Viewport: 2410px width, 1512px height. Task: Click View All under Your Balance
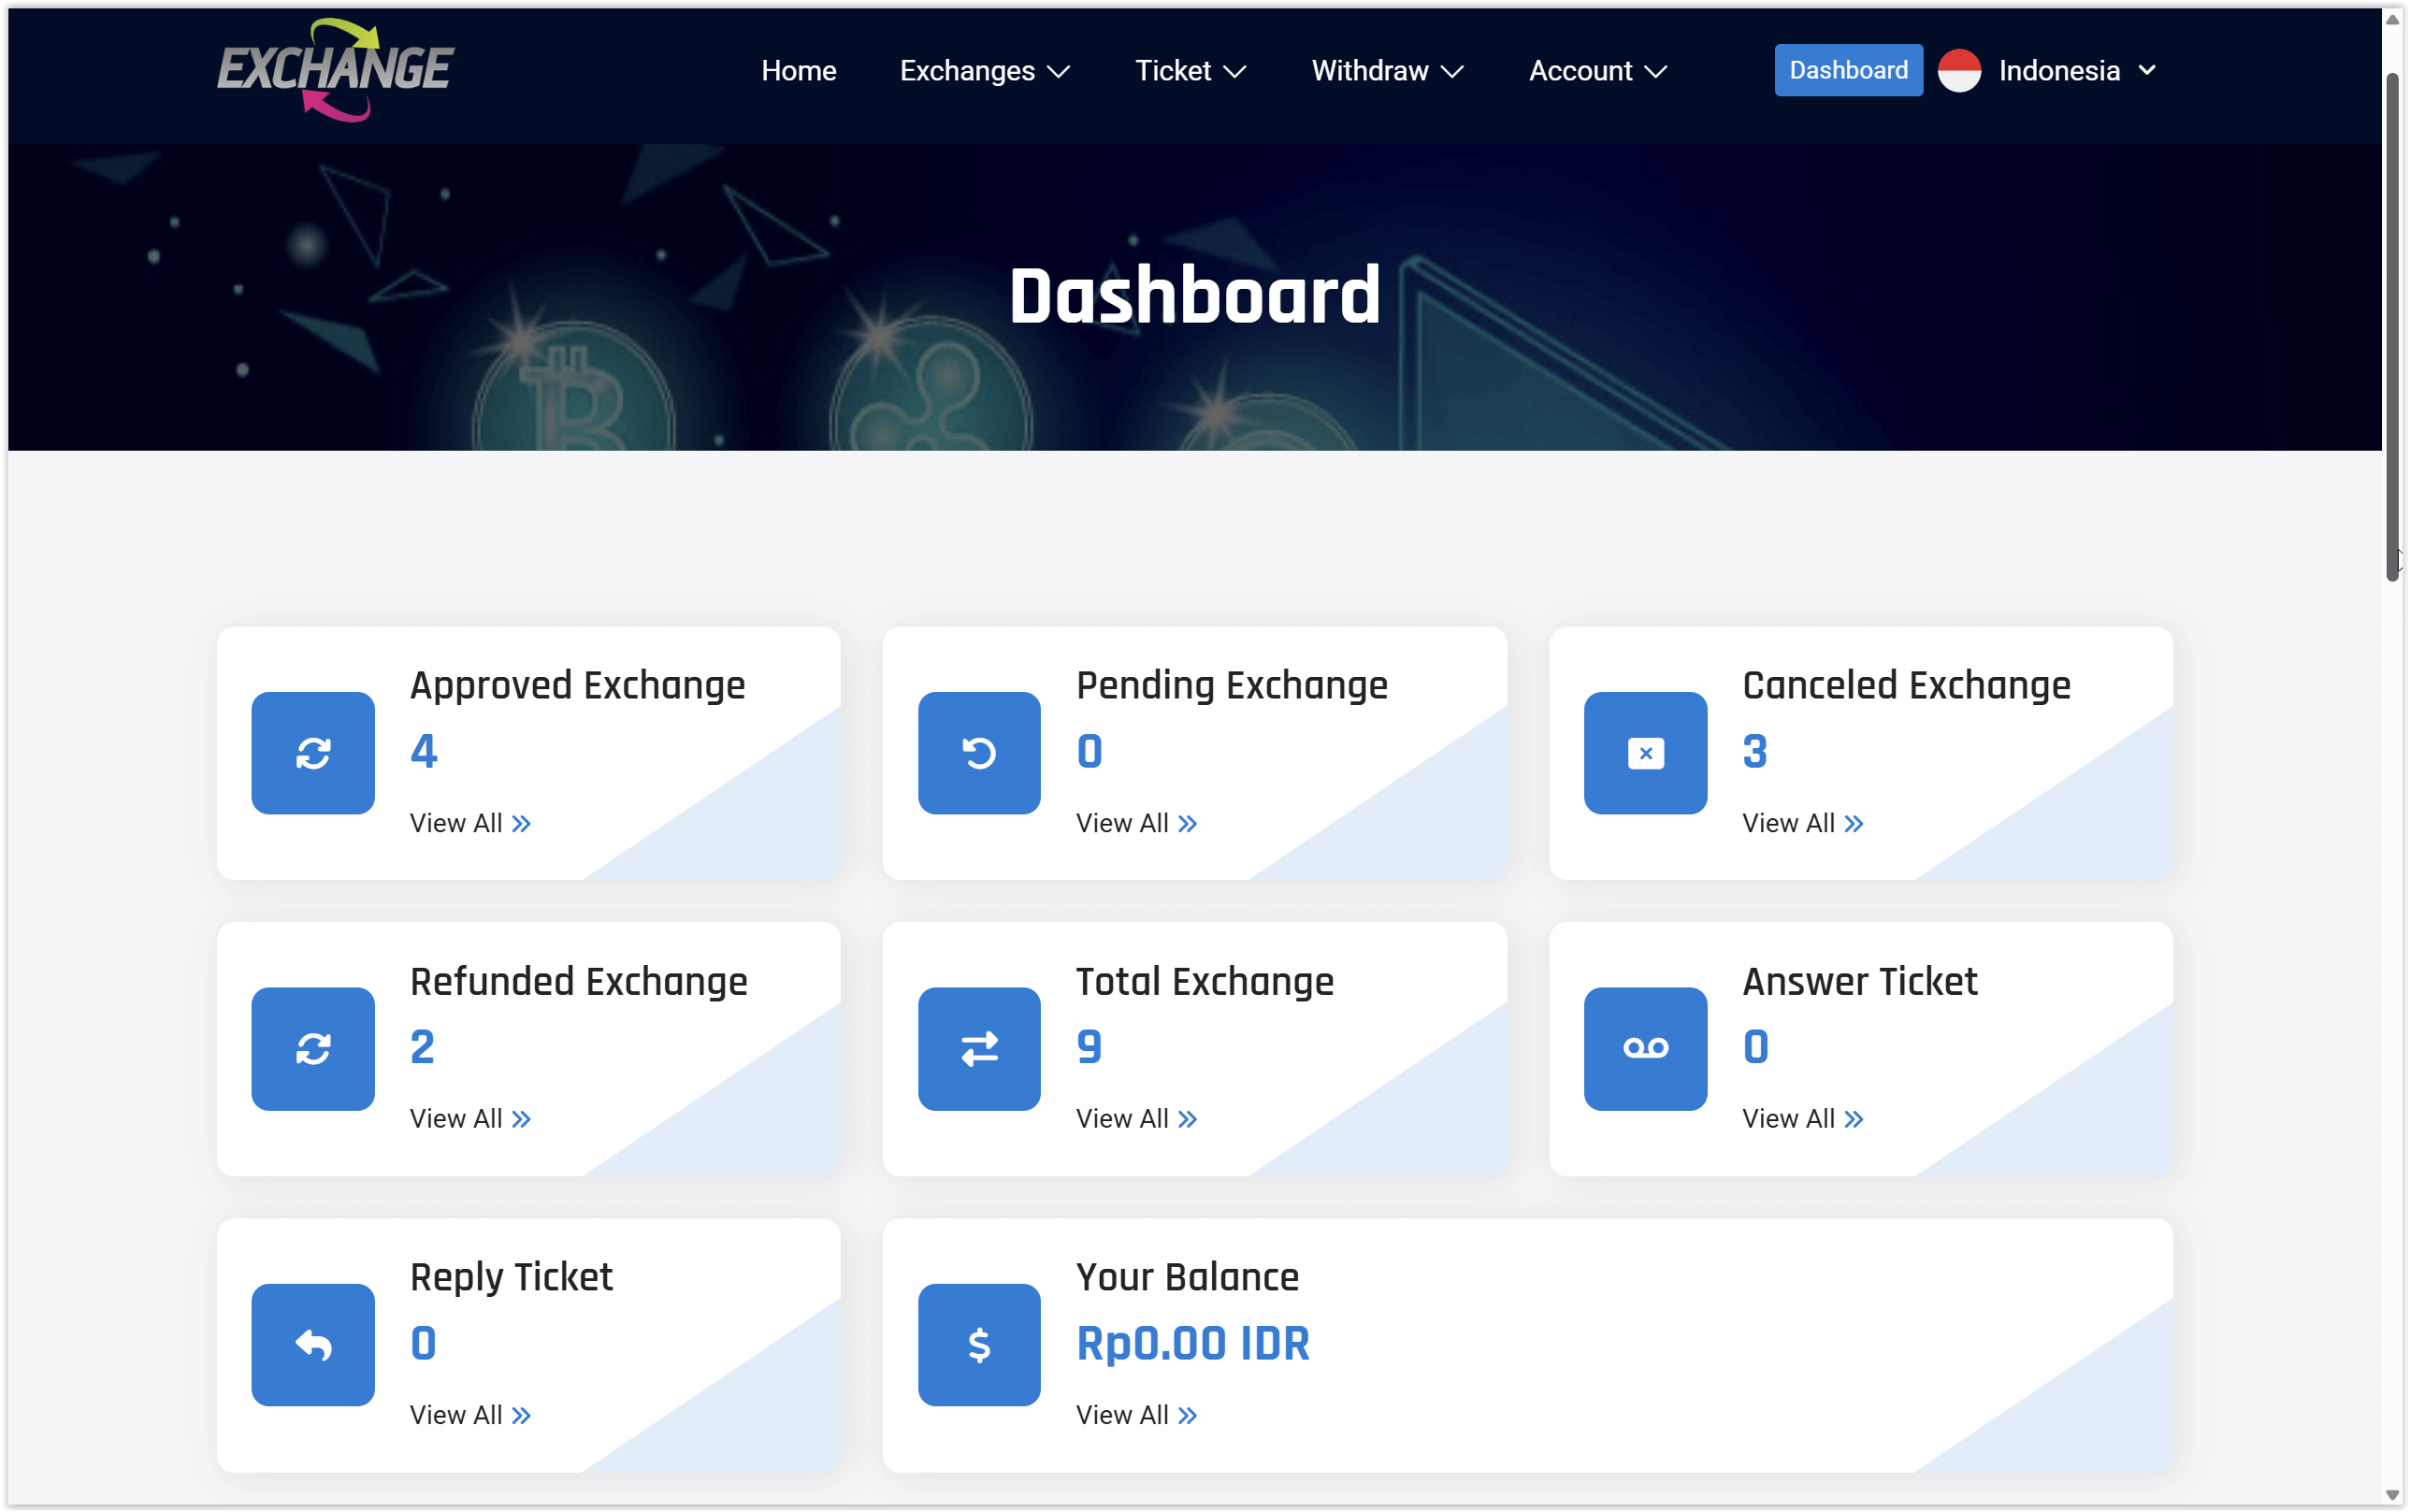(1135, 1414)
